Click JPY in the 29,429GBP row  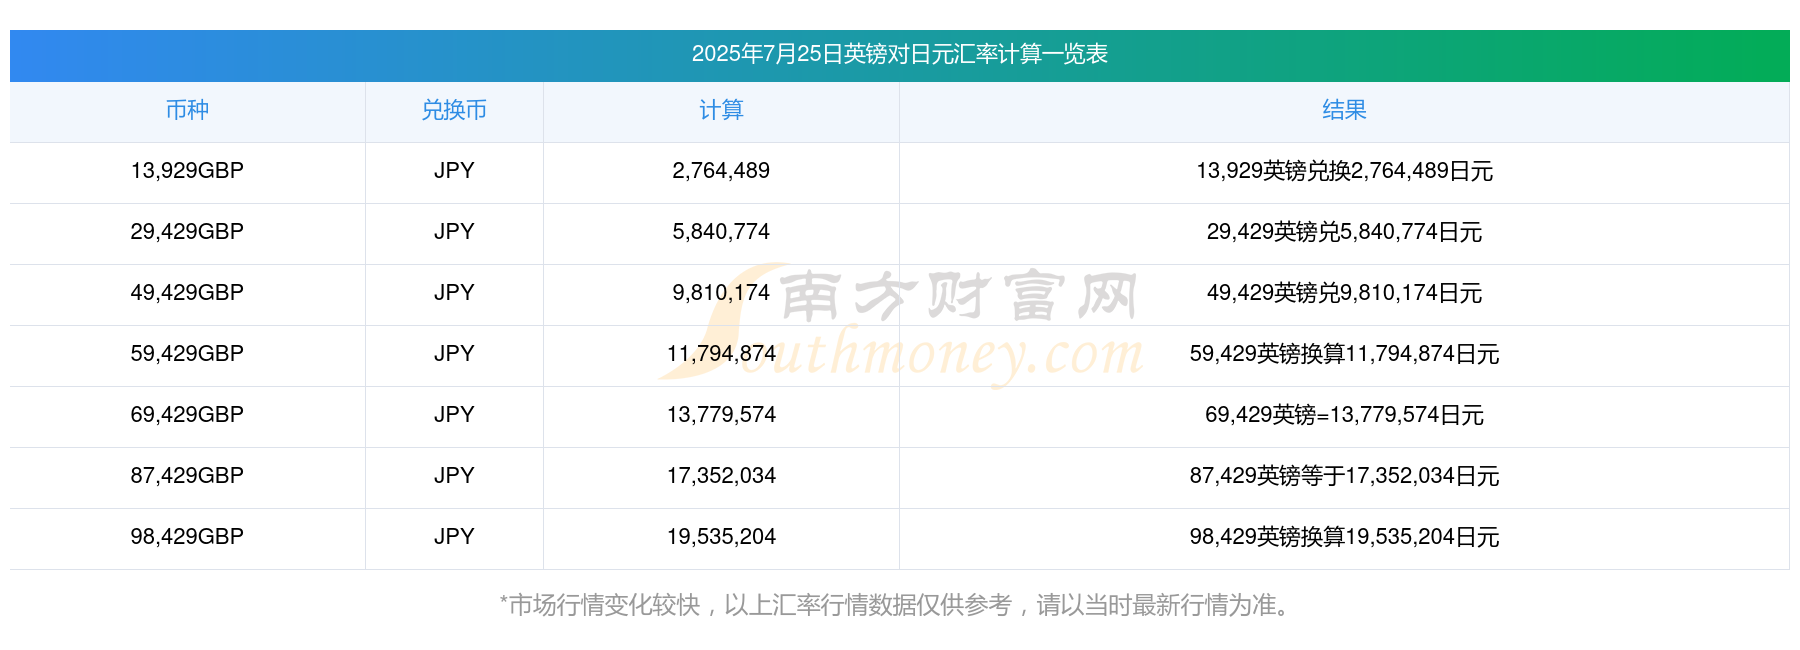(454, 232)
